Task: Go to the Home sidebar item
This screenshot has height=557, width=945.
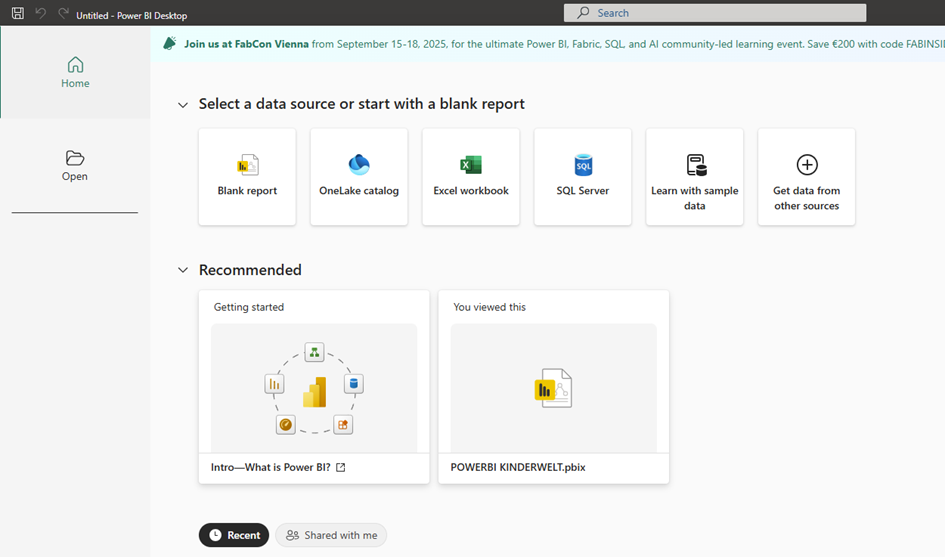Action: pos(75,72)
